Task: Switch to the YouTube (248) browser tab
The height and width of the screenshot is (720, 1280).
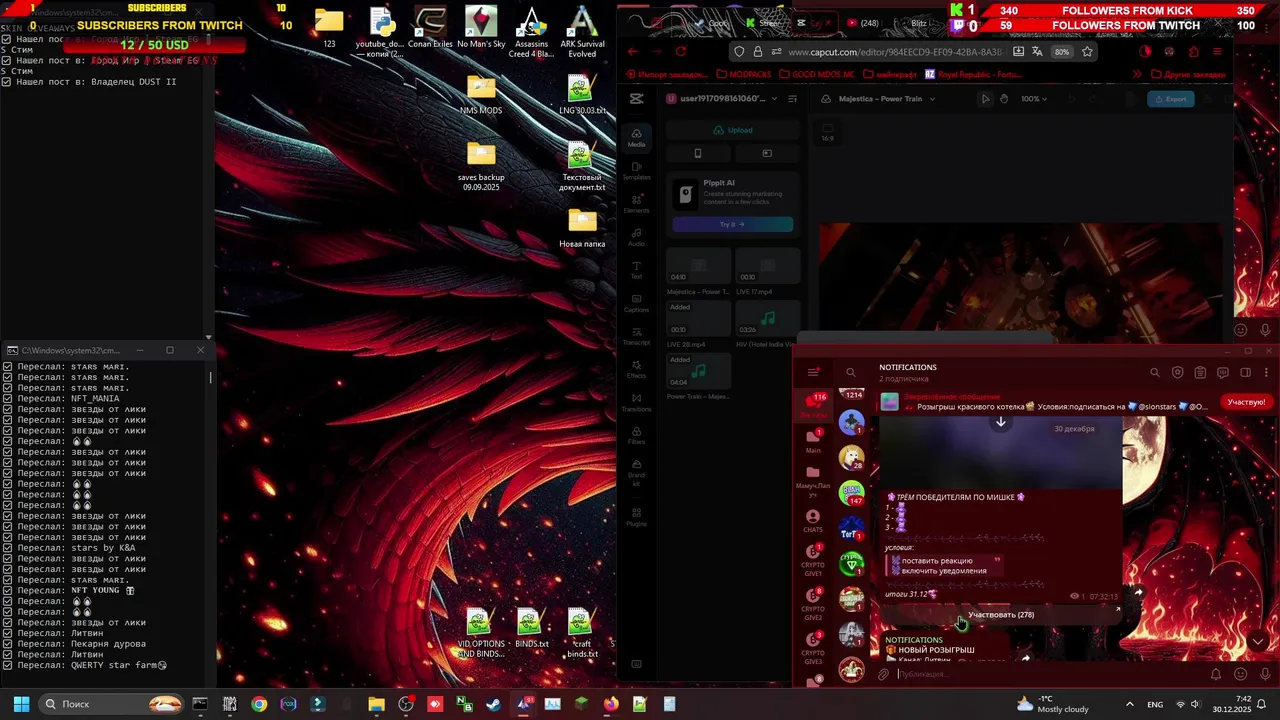Action: pyautogui.click(x=863, y=23)
